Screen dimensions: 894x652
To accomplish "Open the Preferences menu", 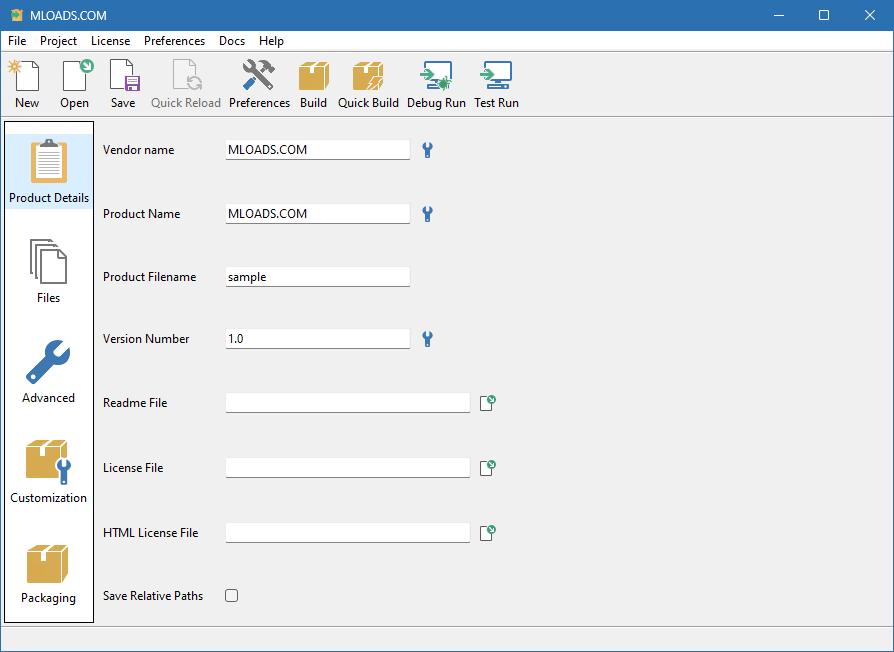I will [x=174, y=41].
